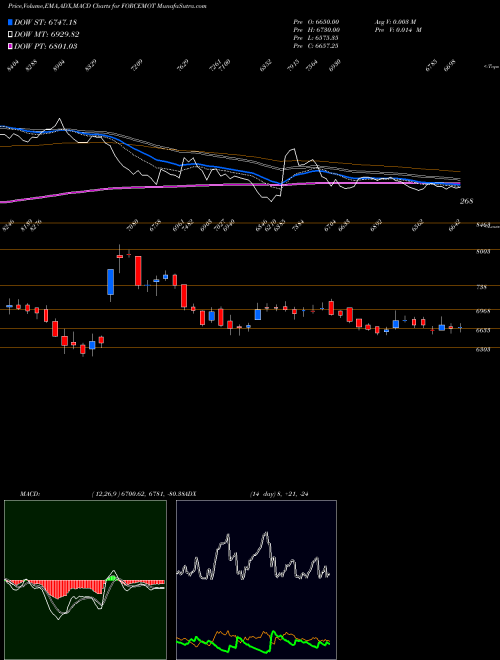Click the '<Tops' label at the right edge
This screenshot has width=500, height=660.
tap(491, 67)
